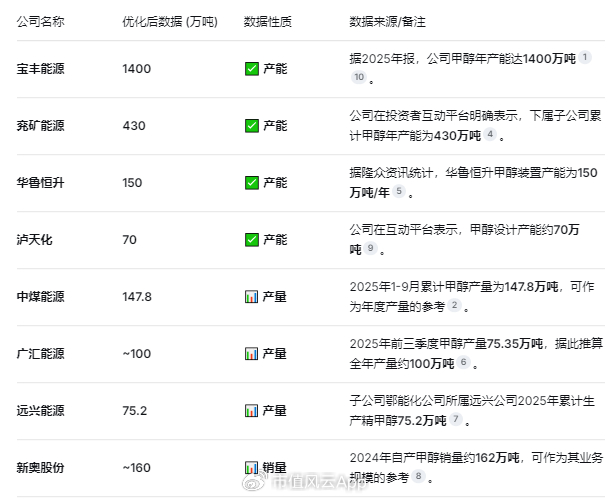
Task: Open citation badge 5 in 华鲁恒升 note
Action: (399, 191)
